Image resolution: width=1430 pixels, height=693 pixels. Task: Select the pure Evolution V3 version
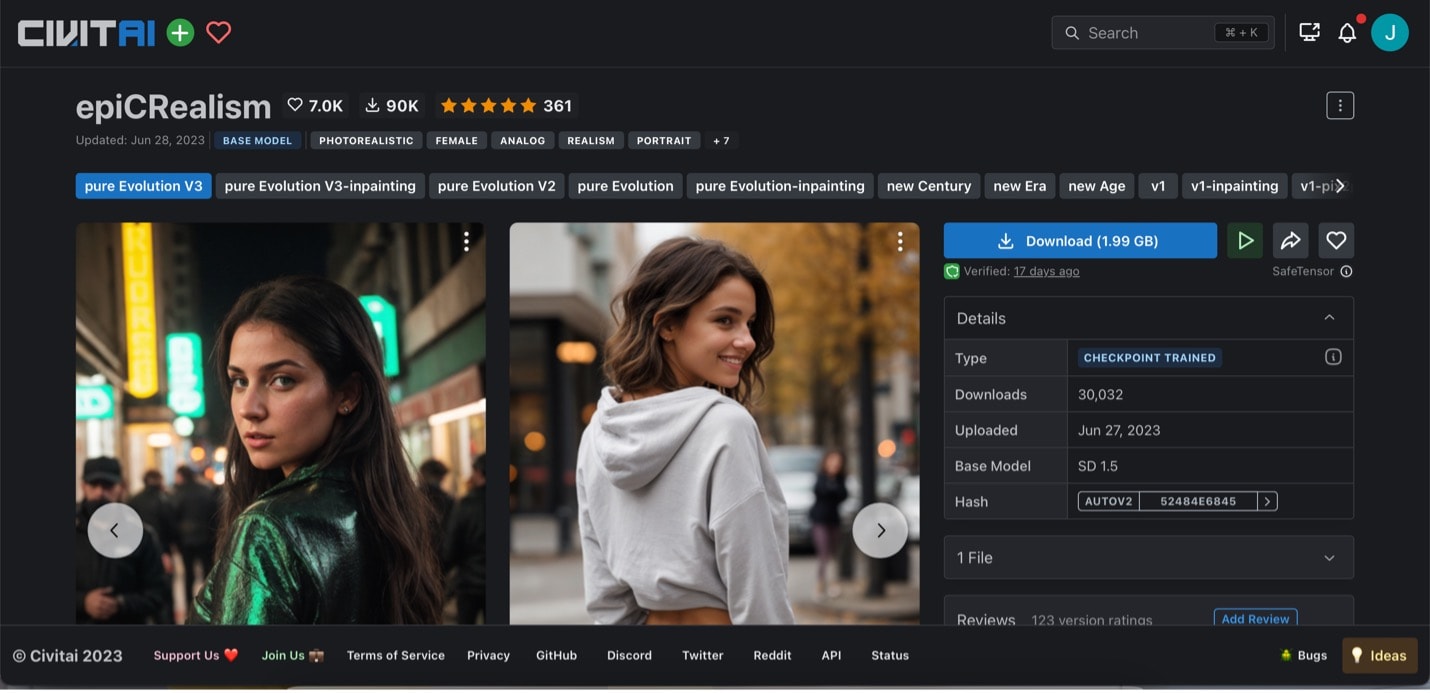coord(143,186)
